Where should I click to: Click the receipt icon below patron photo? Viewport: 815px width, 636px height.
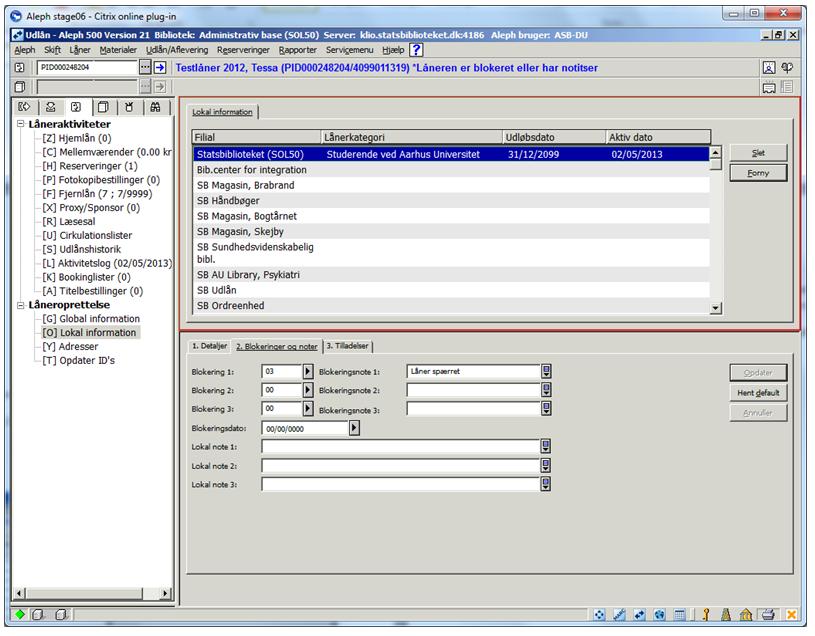point(768,87)
